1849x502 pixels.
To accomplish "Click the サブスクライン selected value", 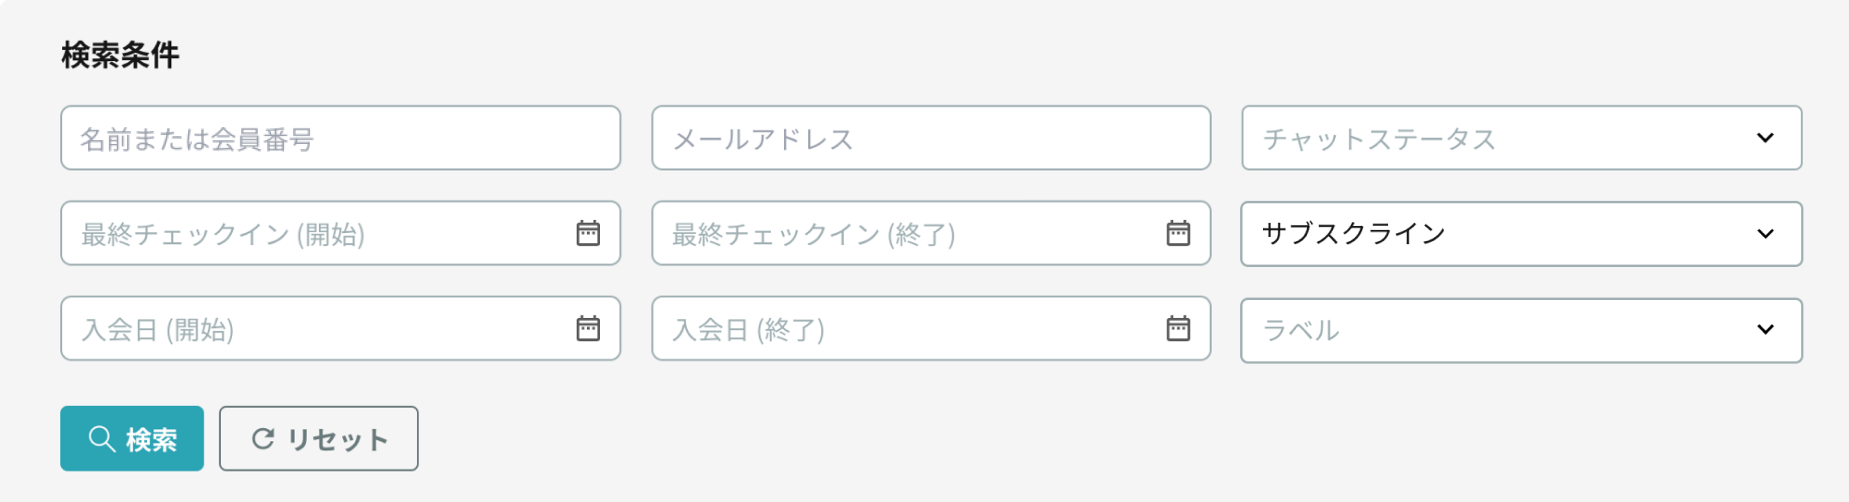I will coord(1354,234).
